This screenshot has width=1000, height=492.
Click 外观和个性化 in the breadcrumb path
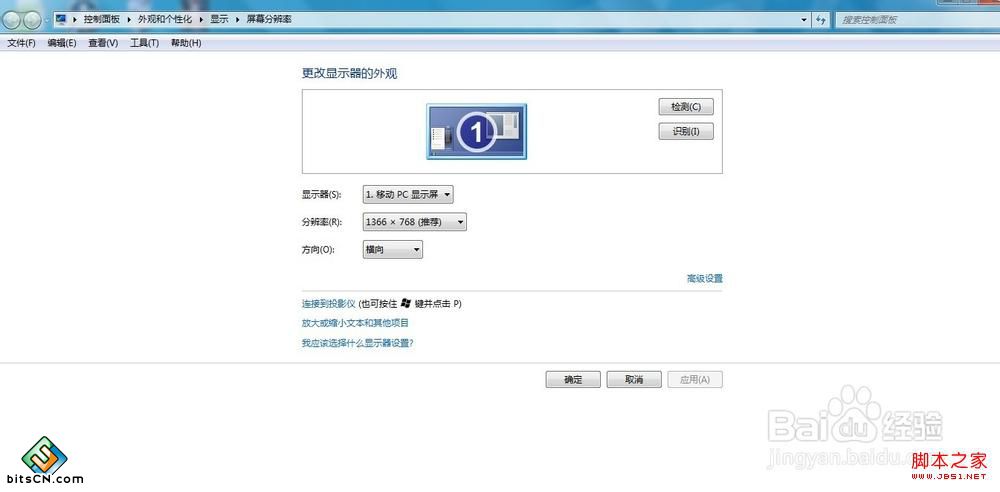[x=165, y=20]
